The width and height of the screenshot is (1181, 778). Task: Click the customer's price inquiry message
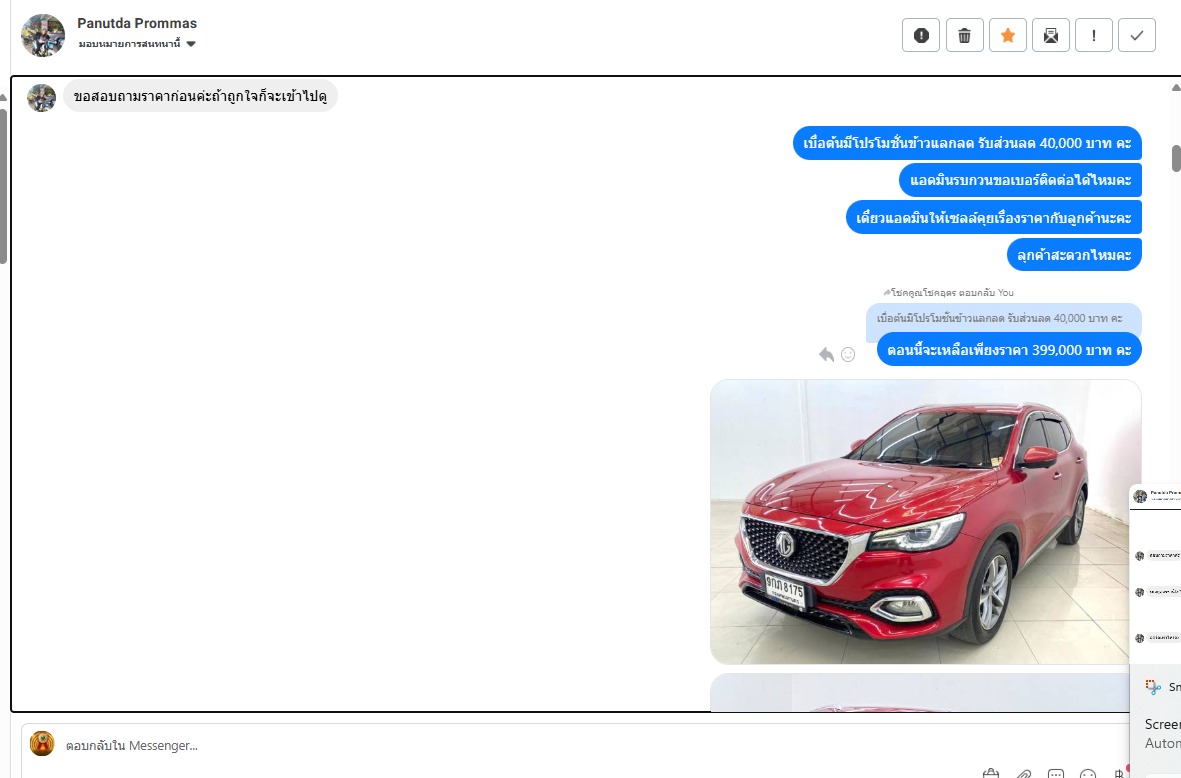click(x=200, y=97)
